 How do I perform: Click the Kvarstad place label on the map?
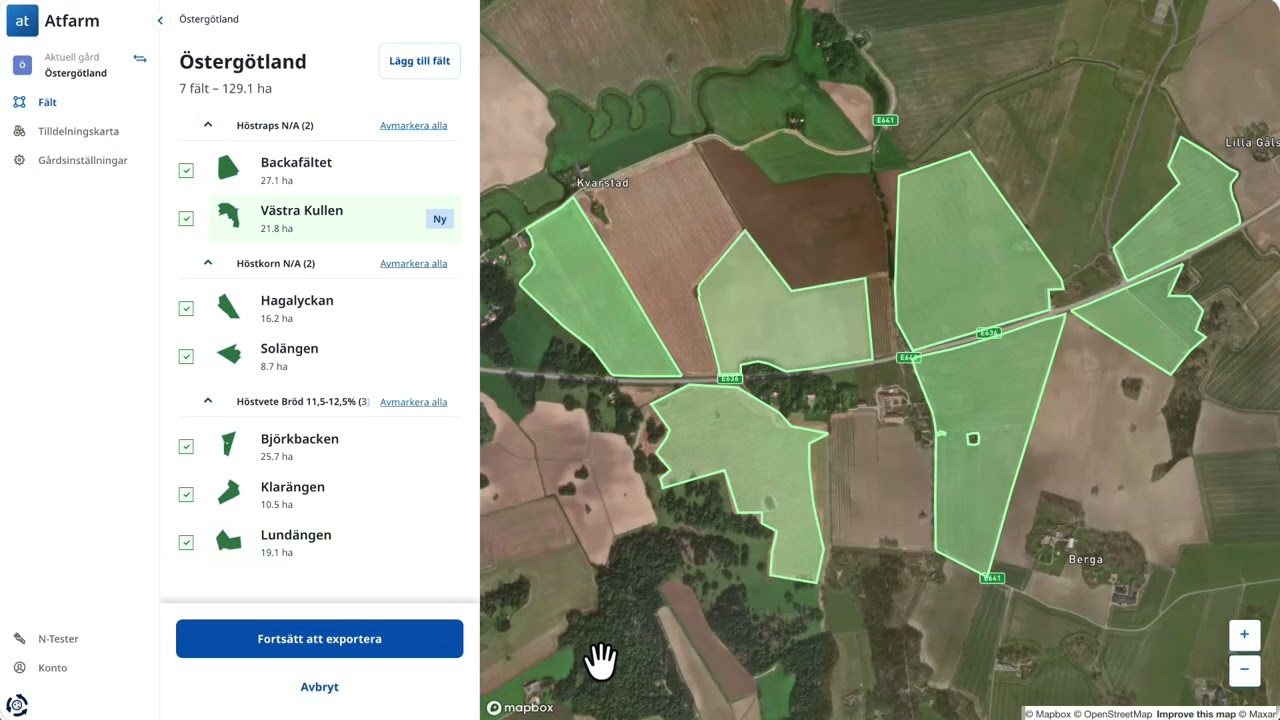pos(602,183)
